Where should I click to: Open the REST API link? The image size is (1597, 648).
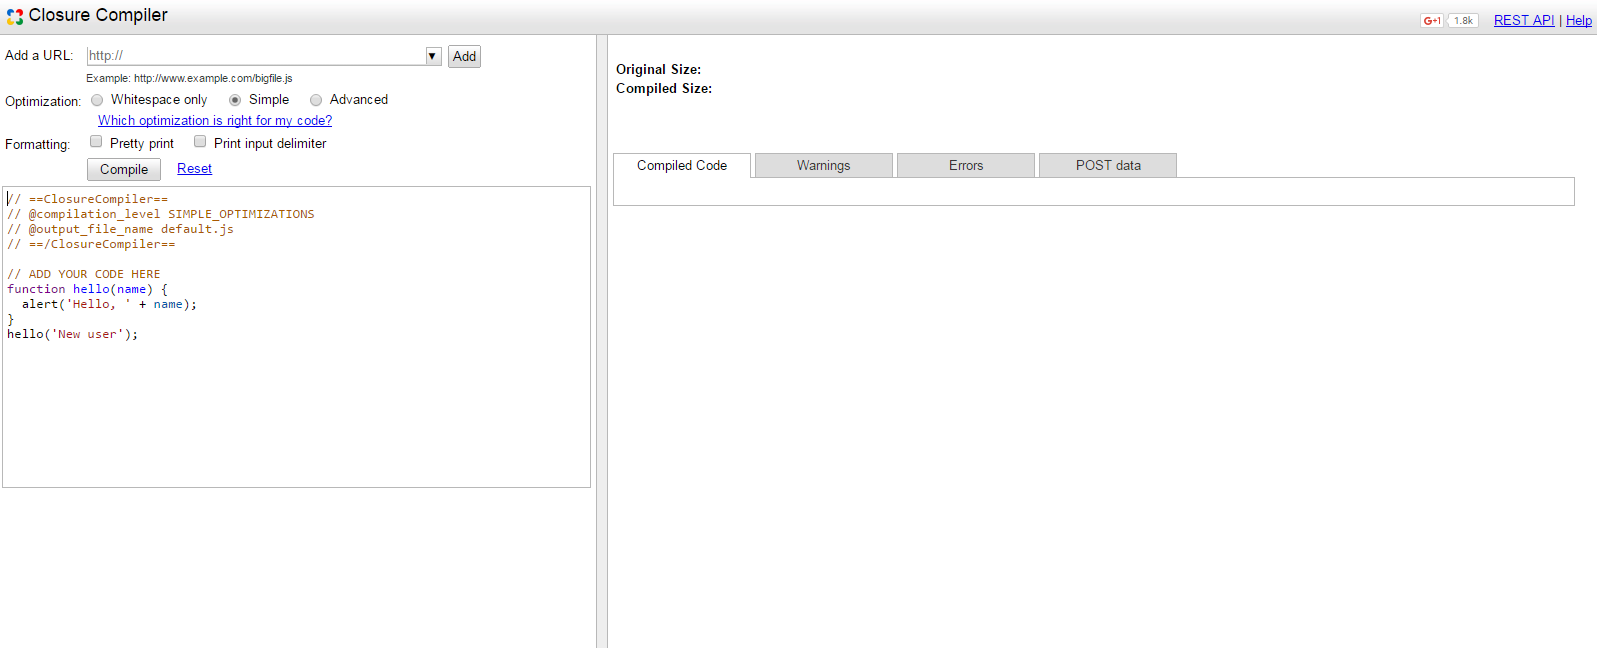(x=1523, y=20)
